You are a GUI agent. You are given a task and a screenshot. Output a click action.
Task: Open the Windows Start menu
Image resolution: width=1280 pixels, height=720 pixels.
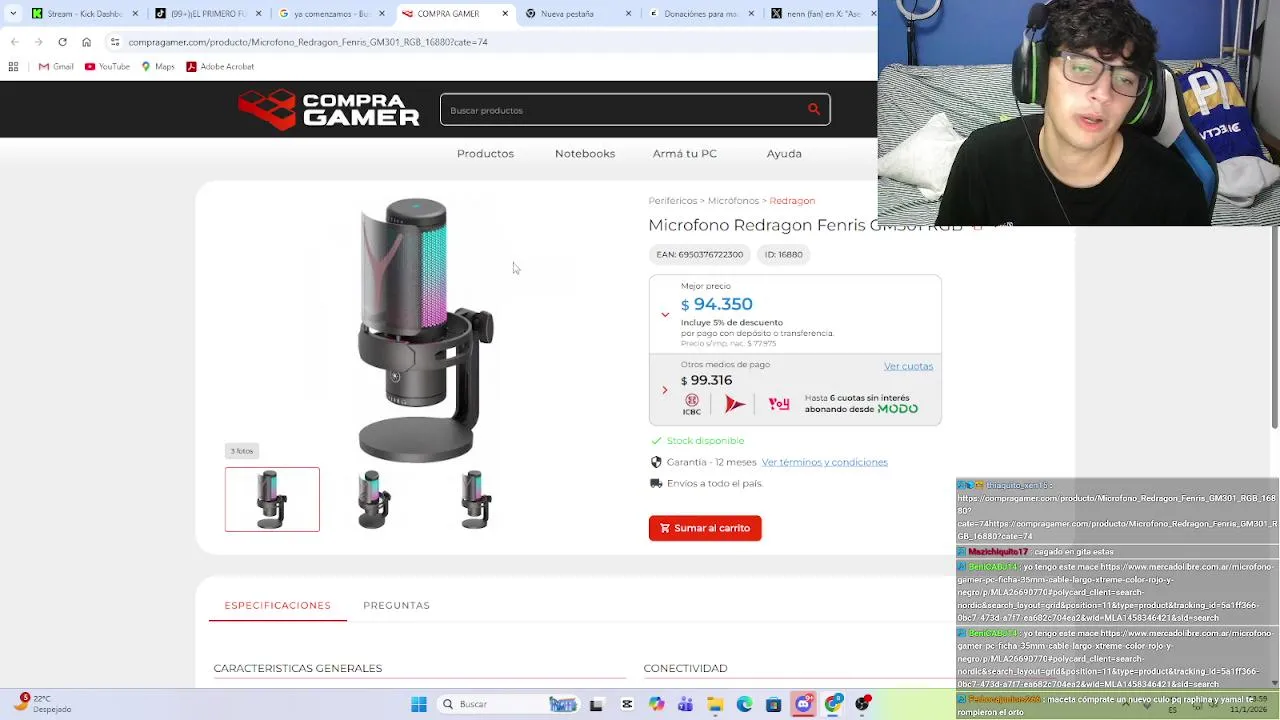coord(419,704)
